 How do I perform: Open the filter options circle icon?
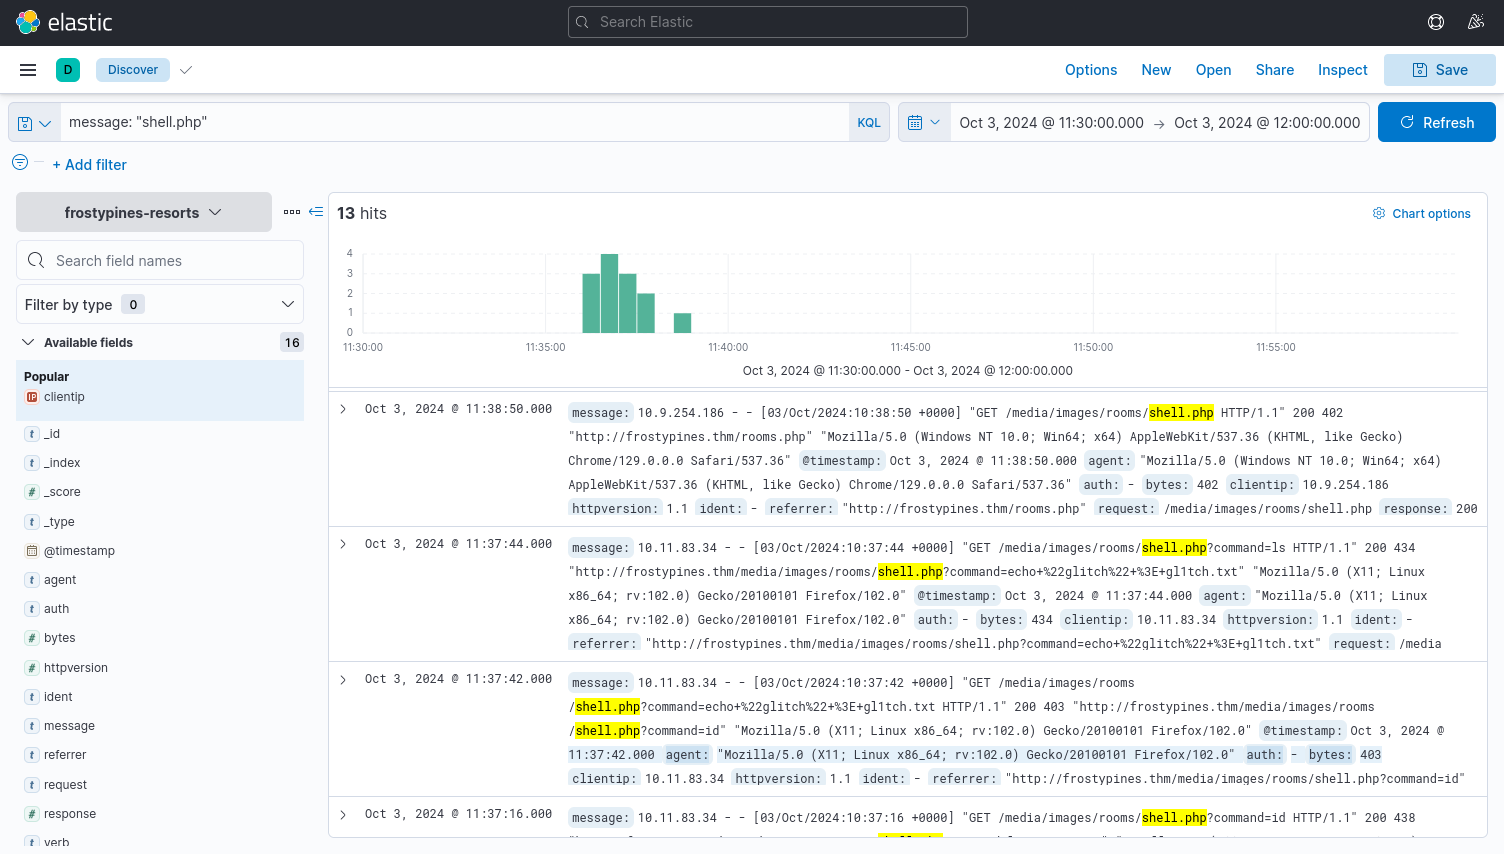pyautogui.click(x=20, y=162)
